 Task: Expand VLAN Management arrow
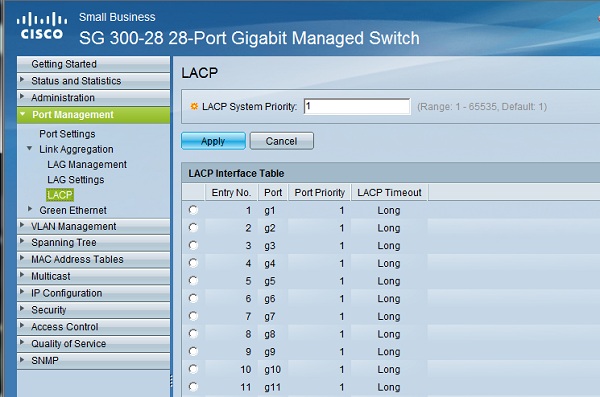[22, 225]
